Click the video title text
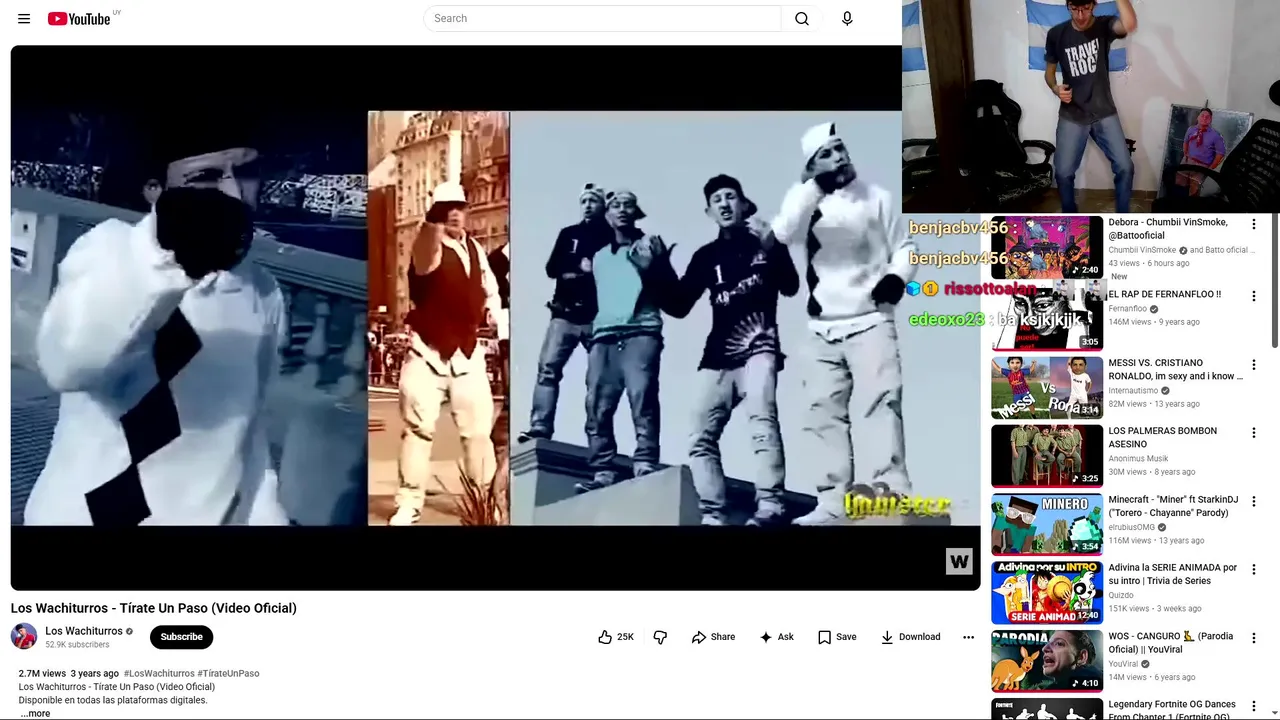The image size is (1280, 720). (154, 608)
